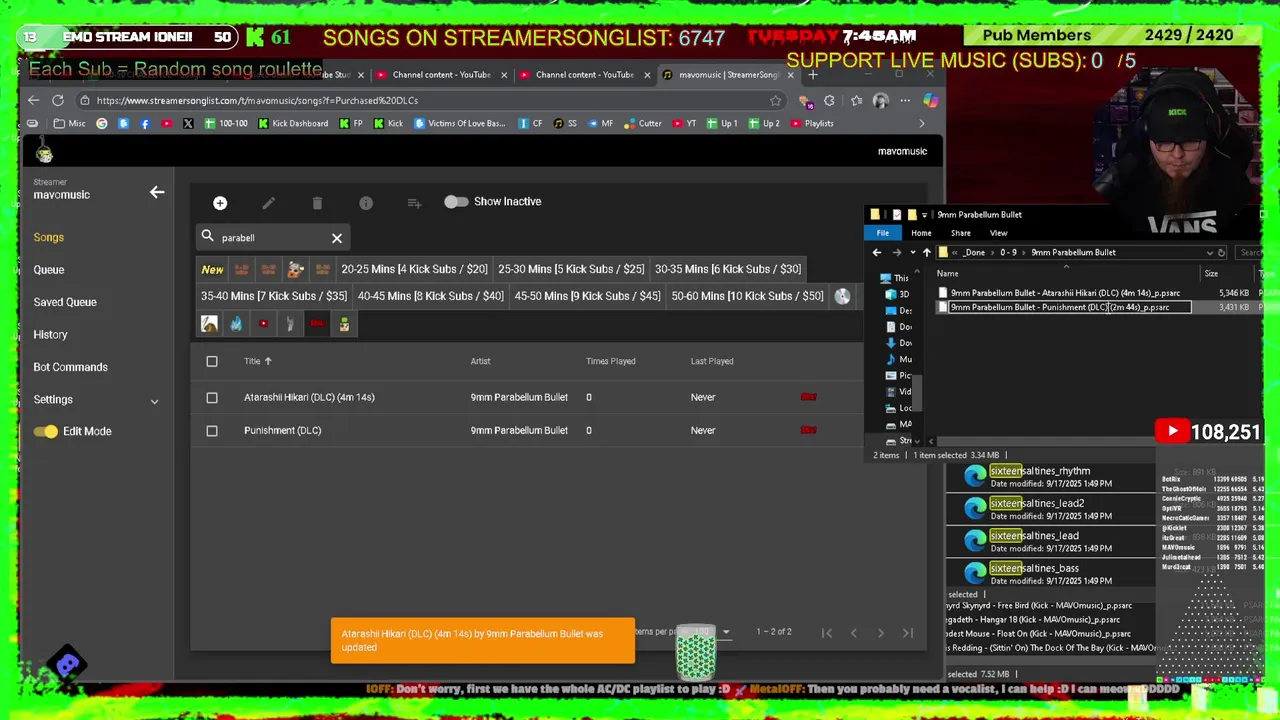Select the 25-30 Mins [5 Kick Subs / $25] filter

(571, 269)
